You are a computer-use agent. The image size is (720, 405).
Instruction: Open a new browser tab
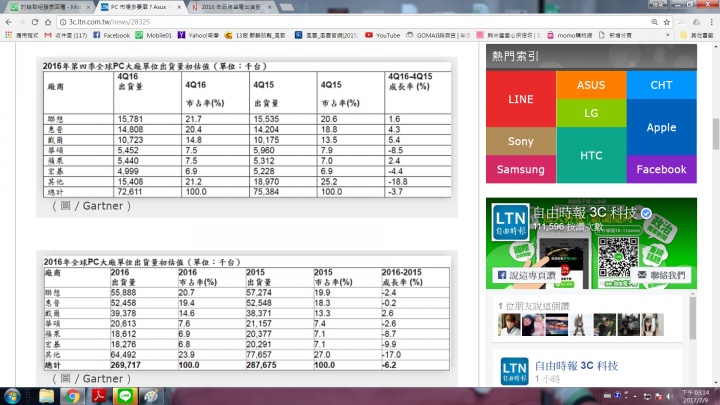pos(287,7)
